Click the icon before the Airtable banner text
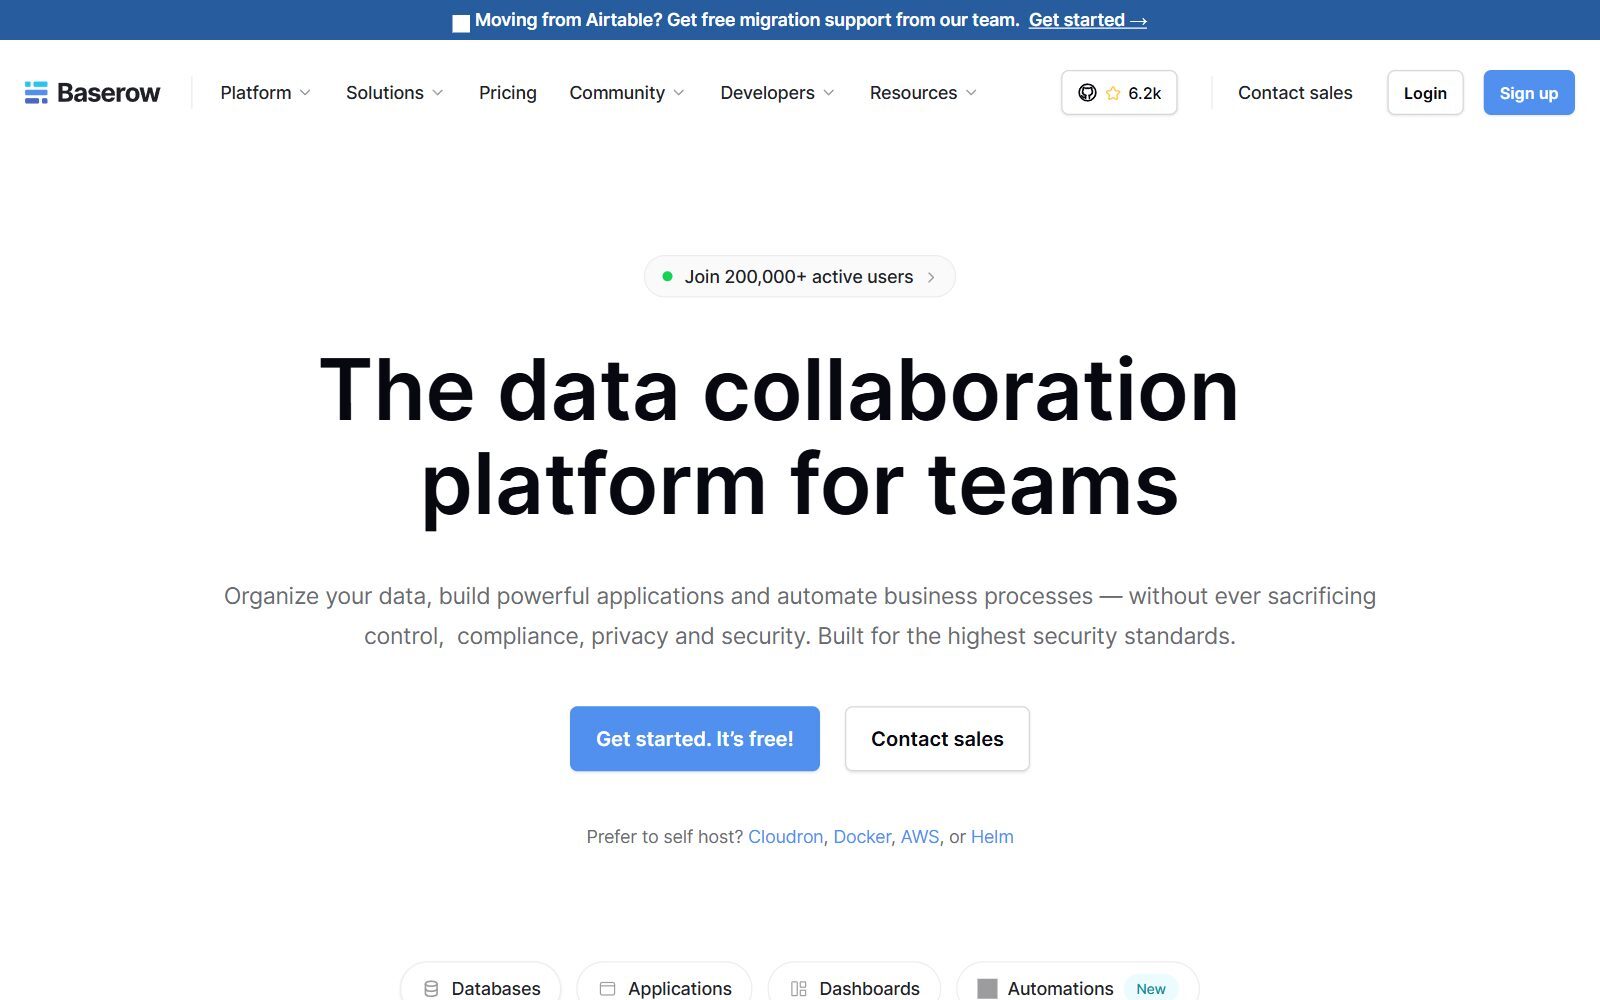 coord(461,23)
